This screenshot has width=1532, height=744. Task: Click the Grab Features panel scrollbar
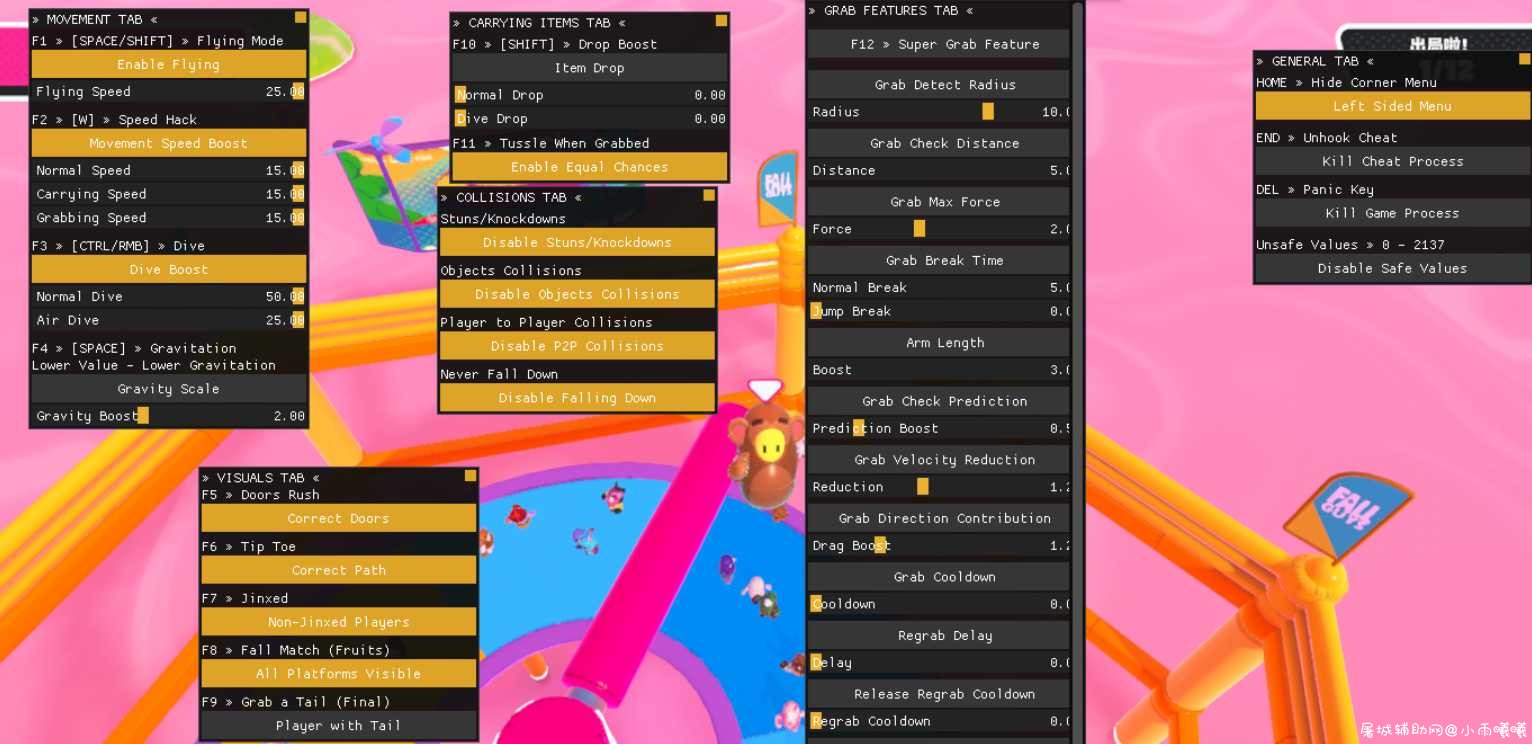pyautogui.click(x=1078, y=372)
